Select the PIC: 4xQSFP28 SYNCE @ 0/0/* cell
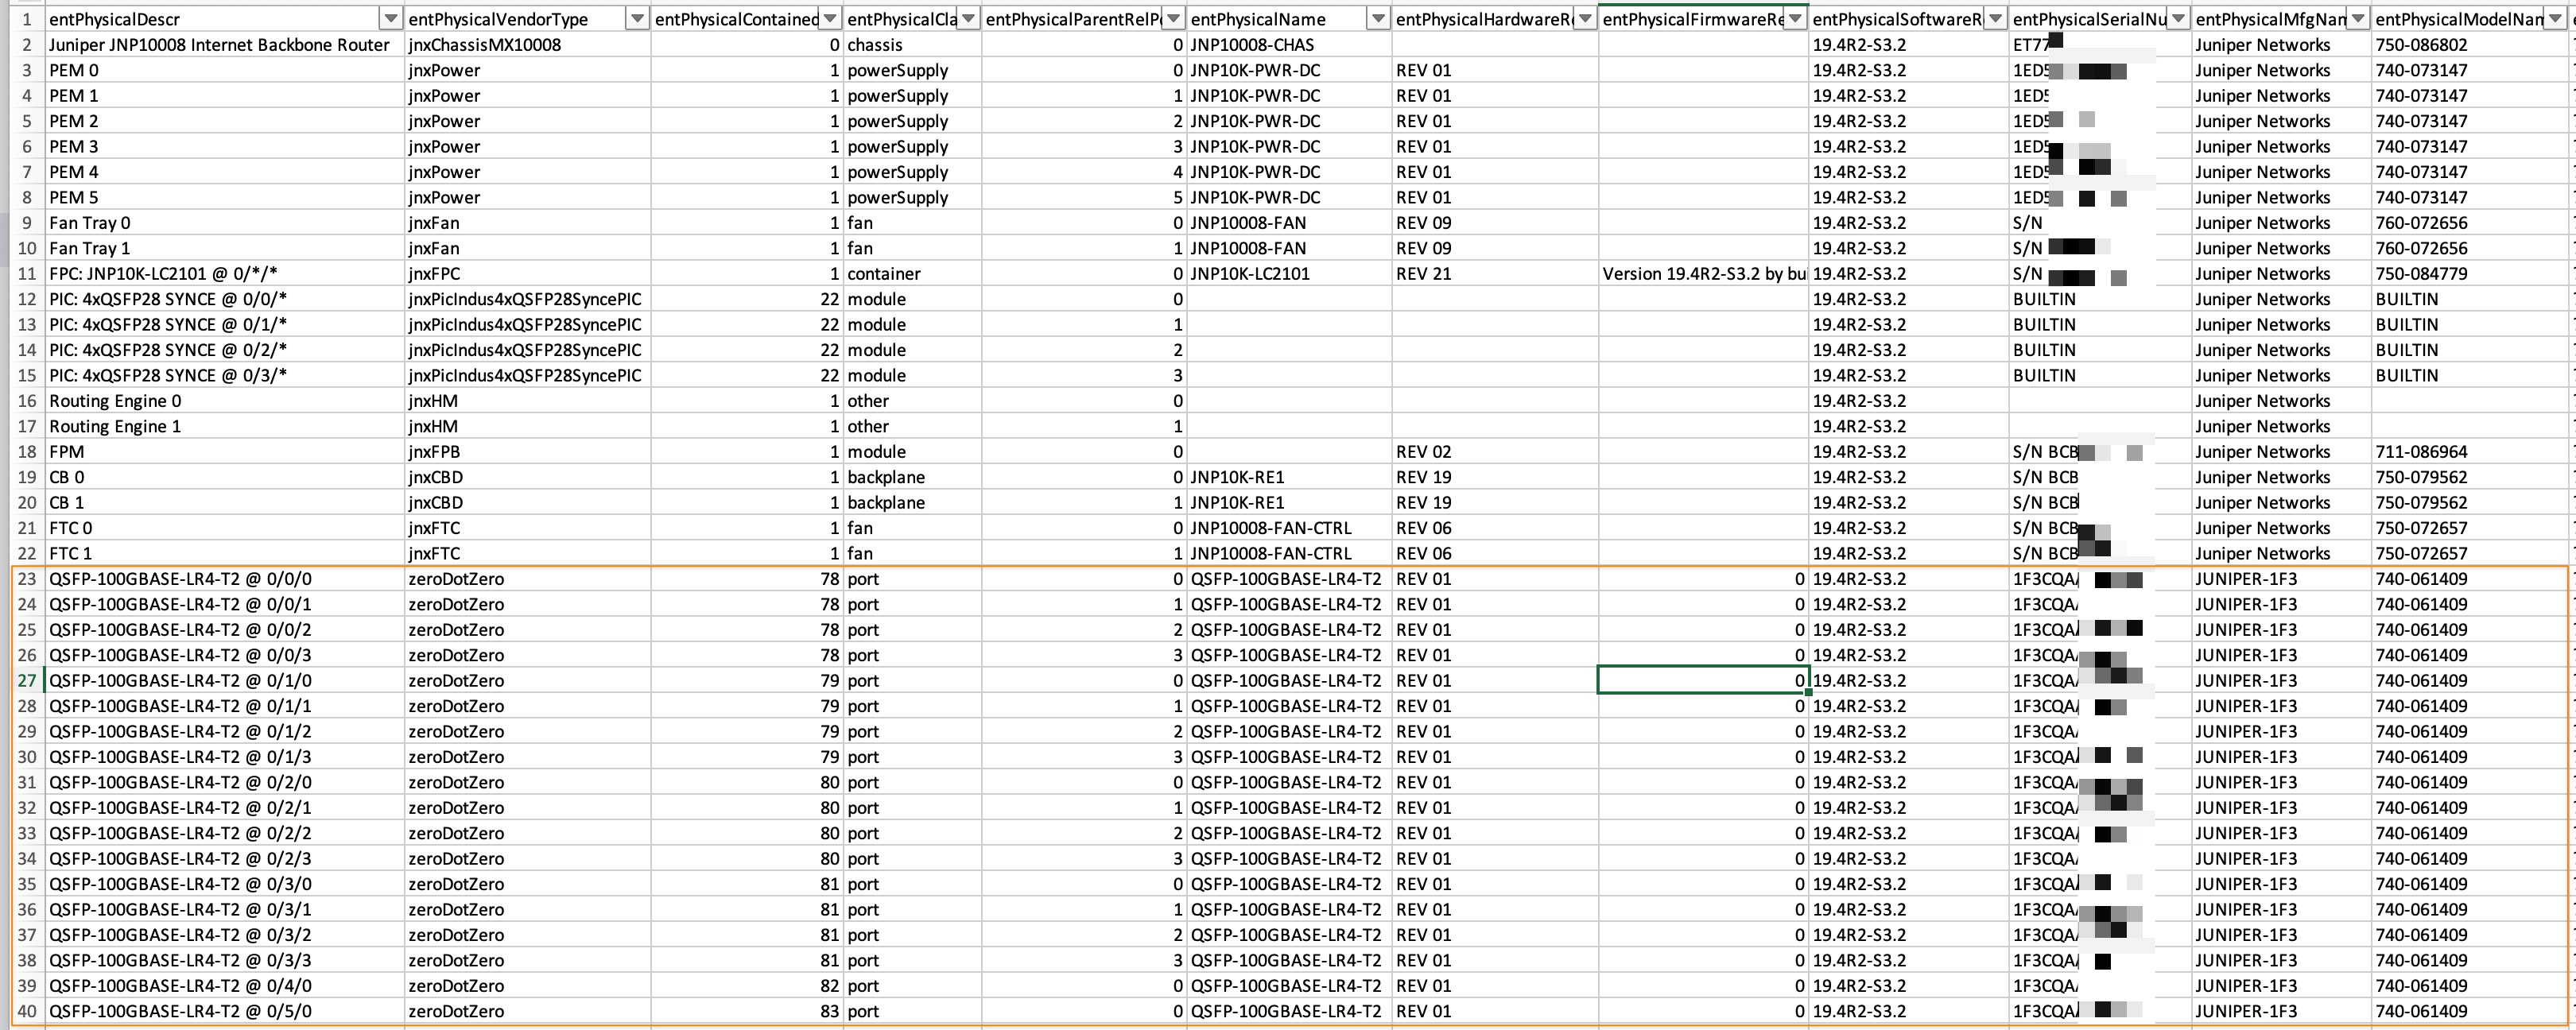The width and height of the screenshot is (2576, 1030). [x=224, y=299]
